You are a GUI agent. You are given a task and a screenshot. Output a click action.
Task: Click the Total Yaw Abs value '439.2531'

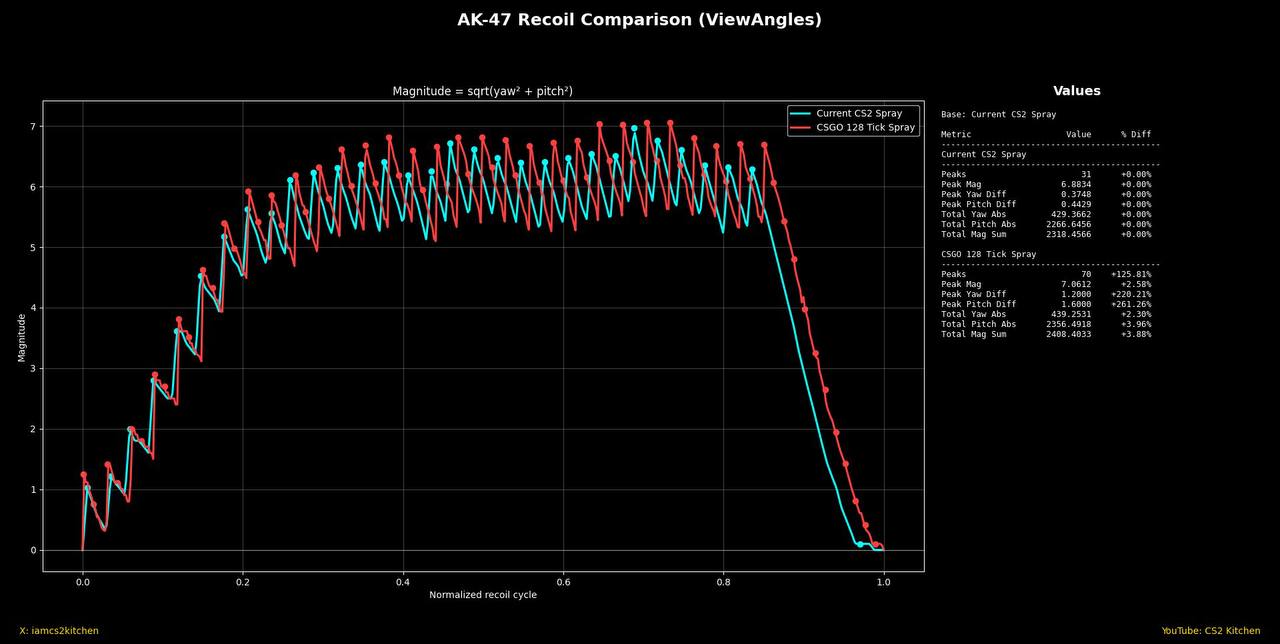(1071, 314)
